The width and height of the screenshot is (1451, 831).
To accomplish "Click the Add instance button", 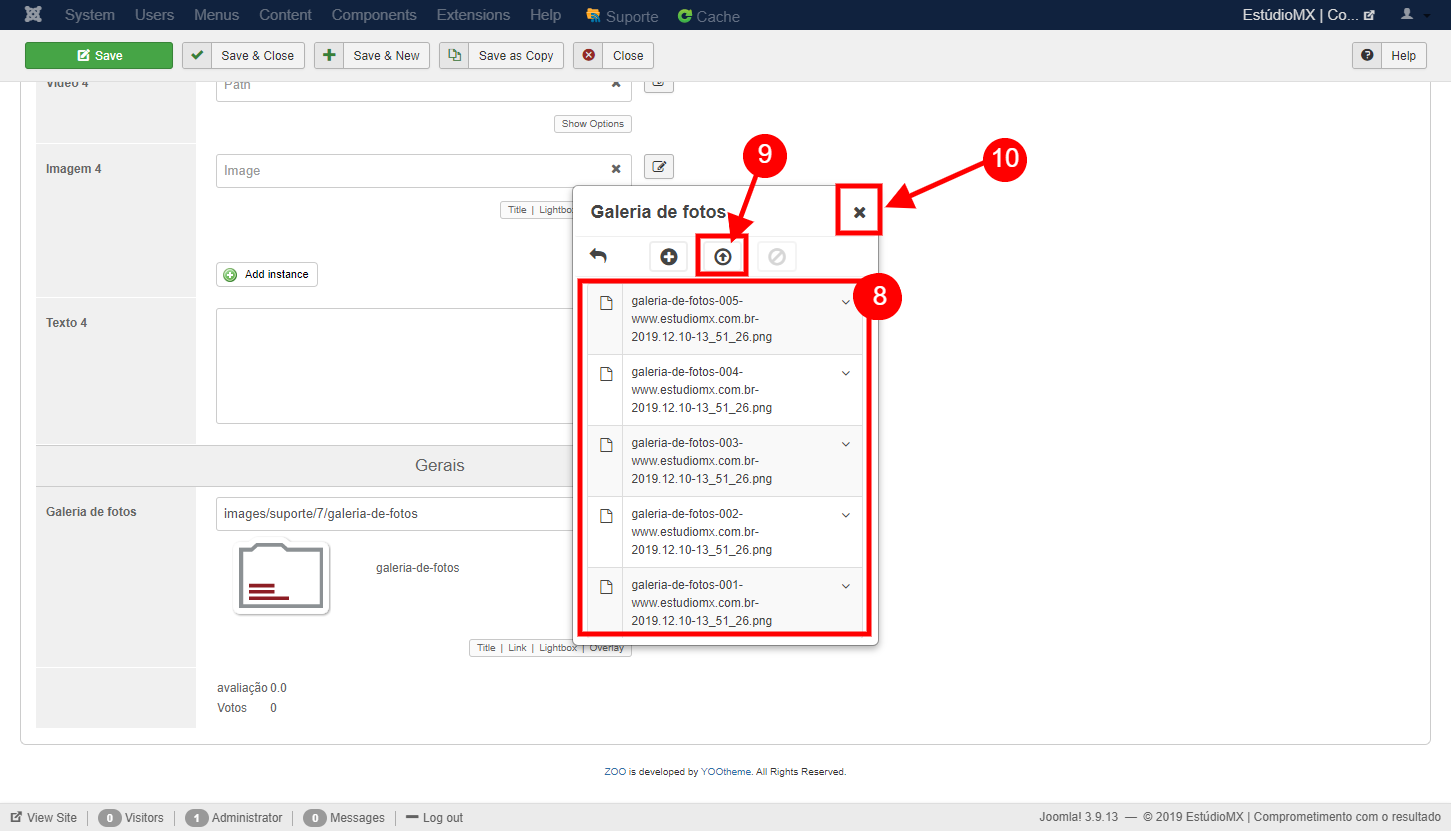I will [267, 274].
